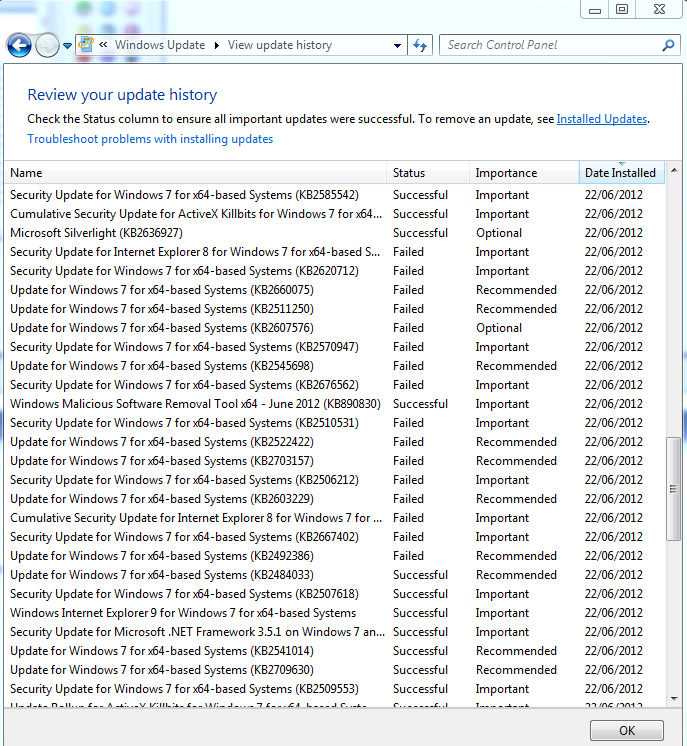Click the Windows Update address bar icon
The width and height of the screenshot is (687, 746).
pos(86,45)
